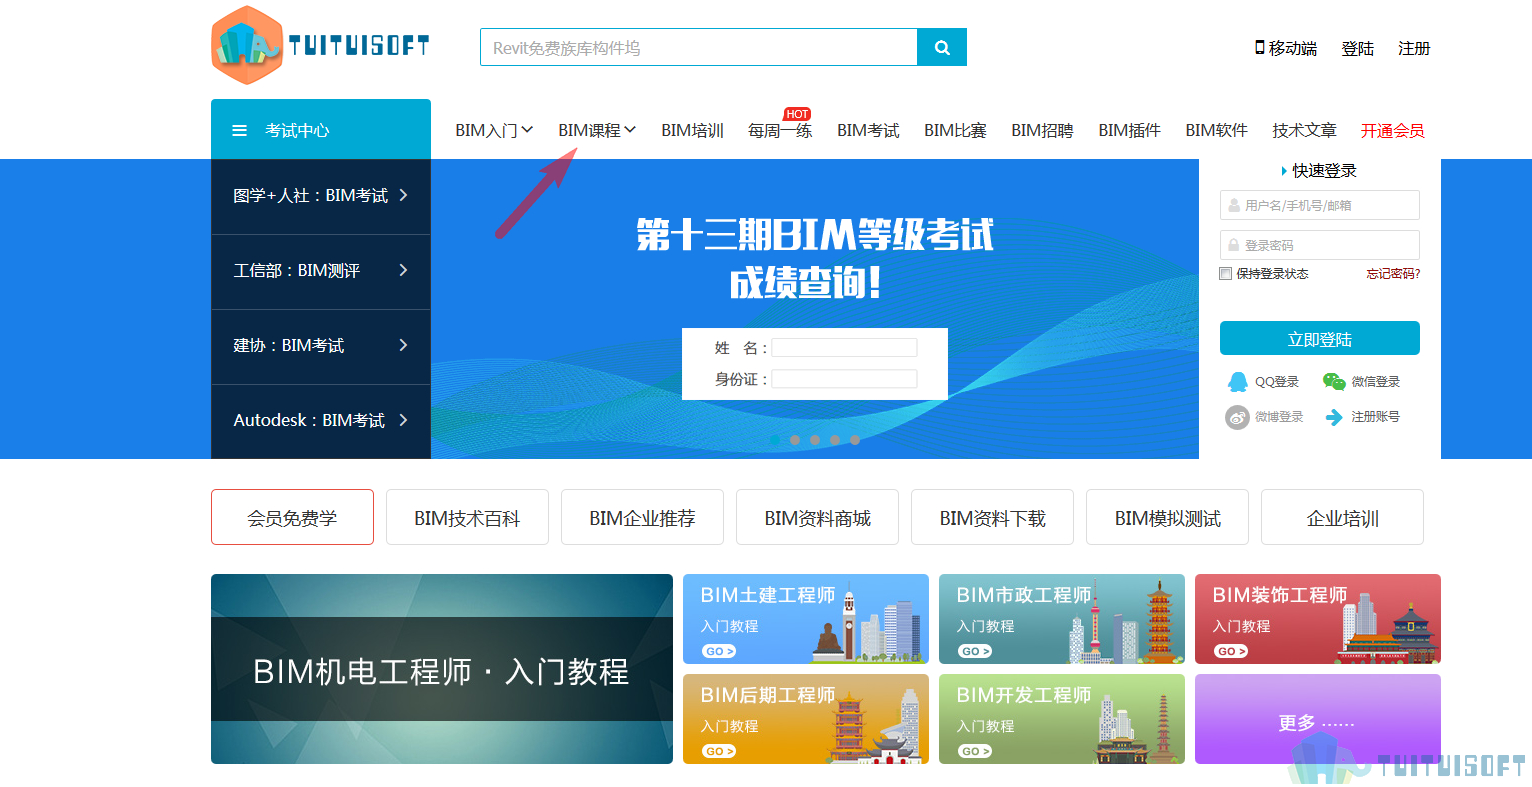This screenshot has height=787, width=1532.
Task: Select the second banner carousel dot
Action: point(795,440)
